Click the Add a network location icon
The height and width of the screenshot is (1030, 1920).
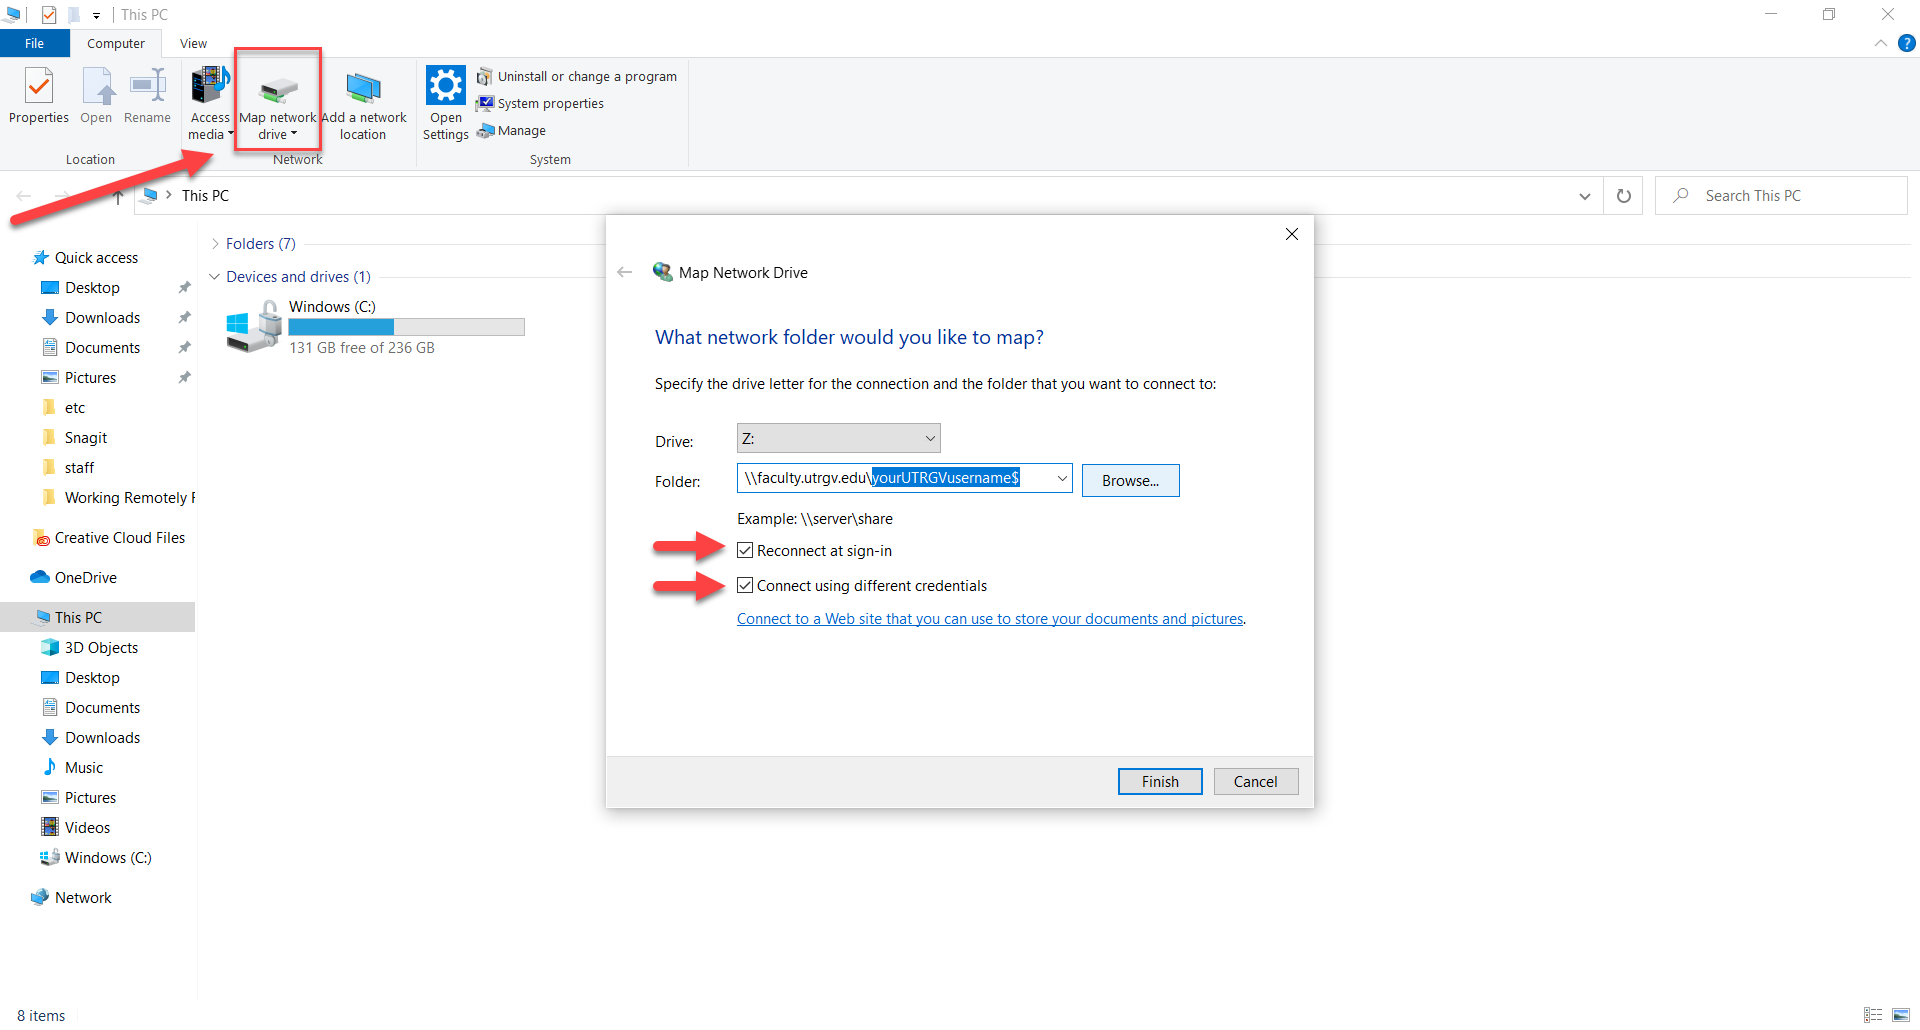pyautogui.click(x=363, y=88)
